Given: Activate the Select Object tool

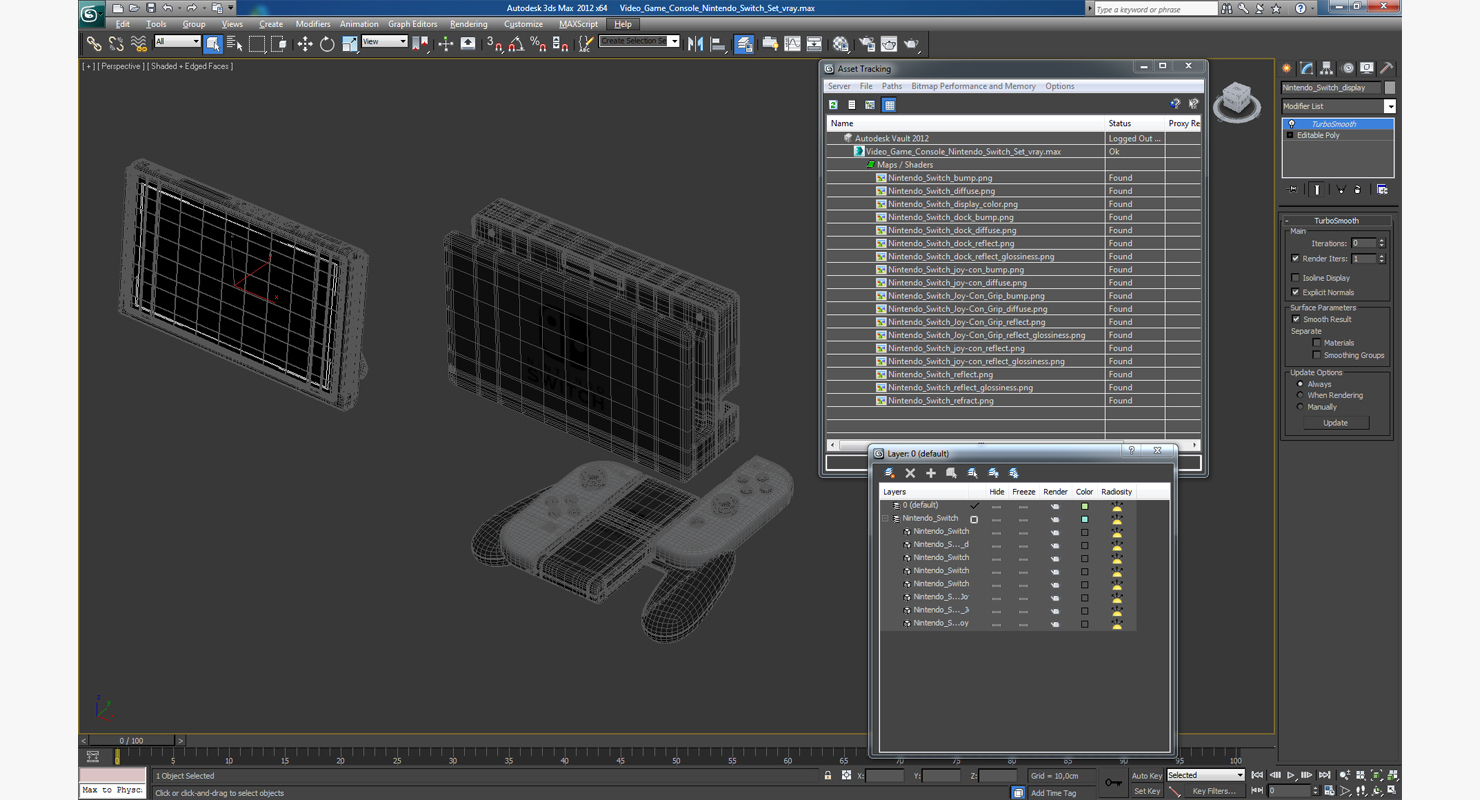Looking at the screenshot, I should click(x=213, y=44).
